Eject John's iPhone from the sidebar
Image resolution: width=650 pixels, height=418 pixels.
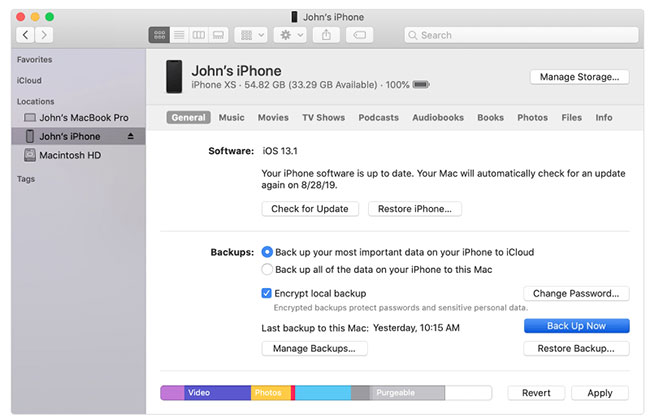(x=131, y=136)
